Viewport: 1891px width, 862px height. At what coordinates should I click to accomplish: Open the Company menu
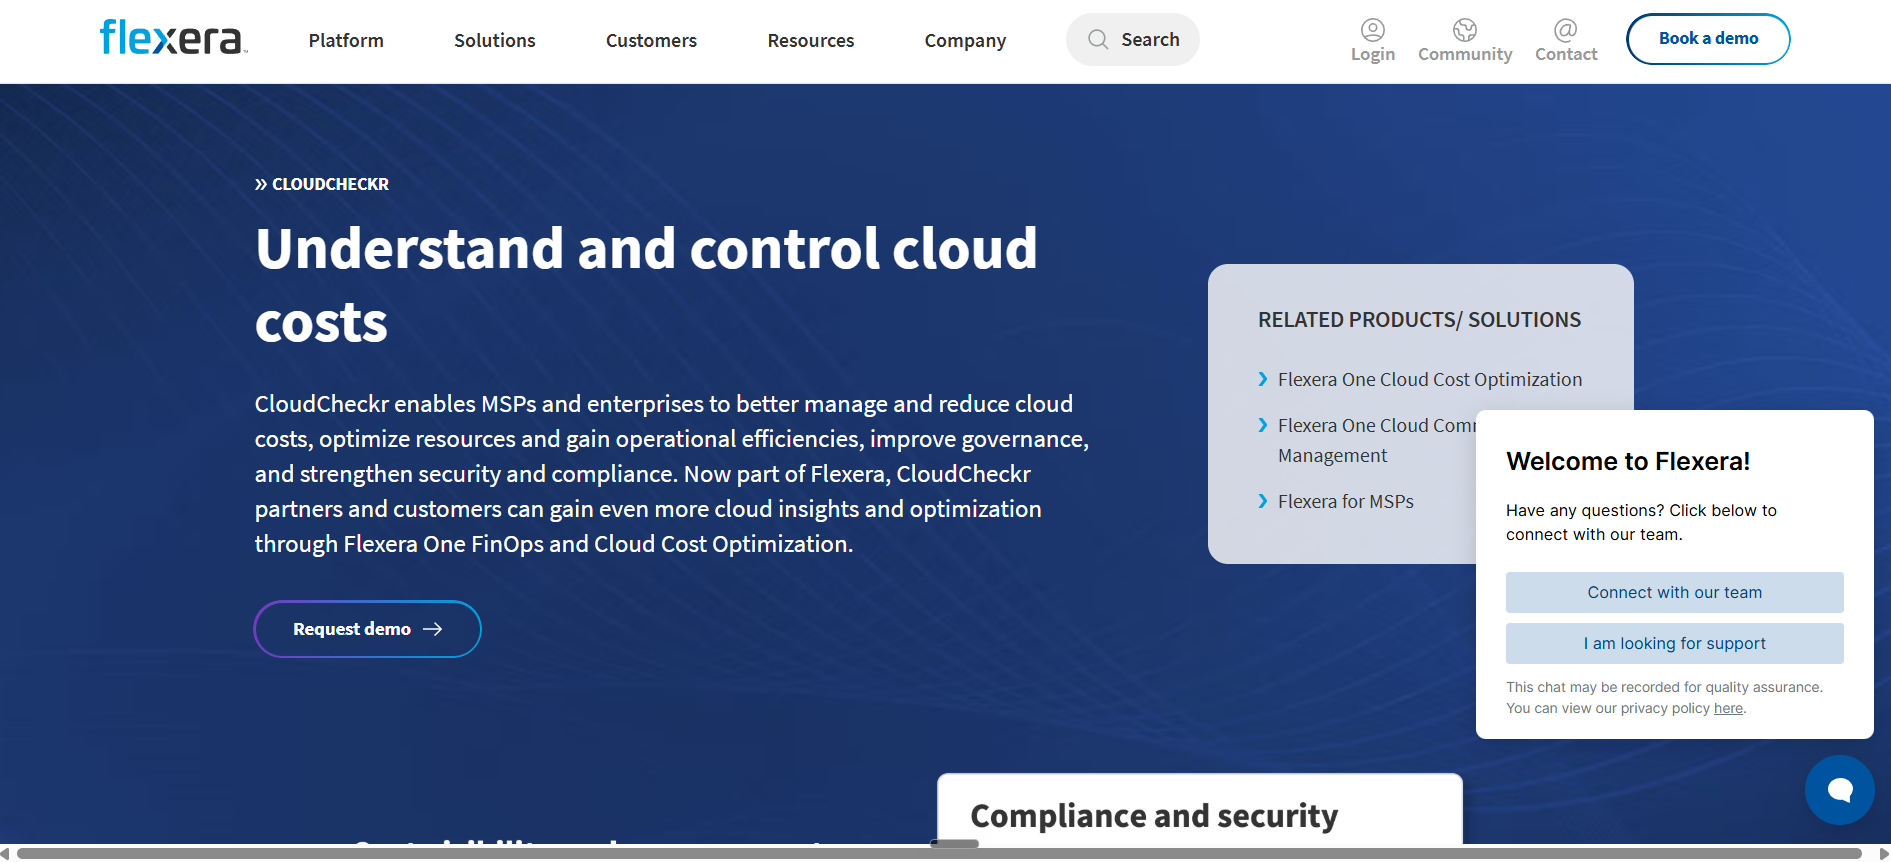[x=965, y=40]
